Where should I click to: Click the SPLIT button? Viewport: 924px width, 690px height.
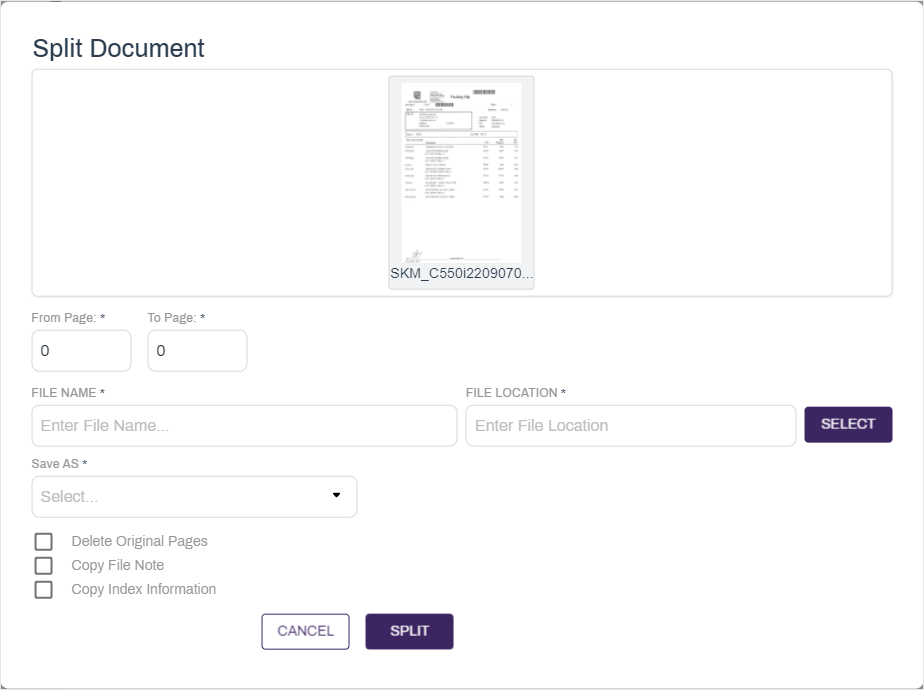click(410, 632)
